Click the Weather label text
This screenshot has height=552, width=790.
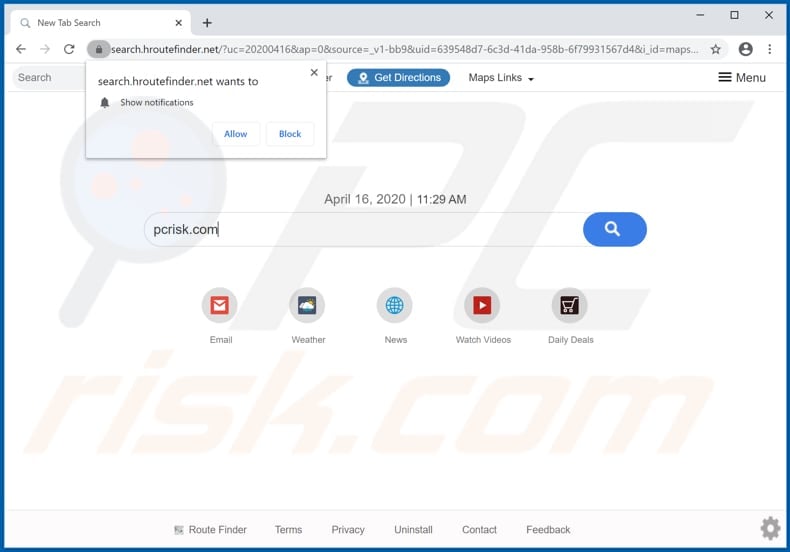308,339
